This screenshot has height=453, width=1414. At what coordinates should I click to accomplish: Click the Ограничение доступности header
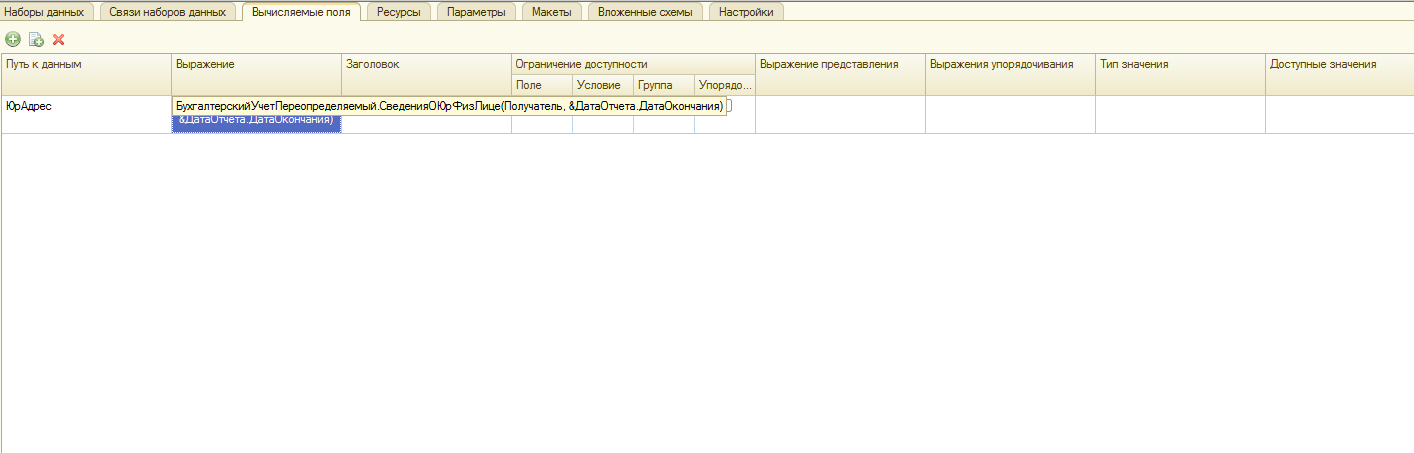(x=633, y=64)
